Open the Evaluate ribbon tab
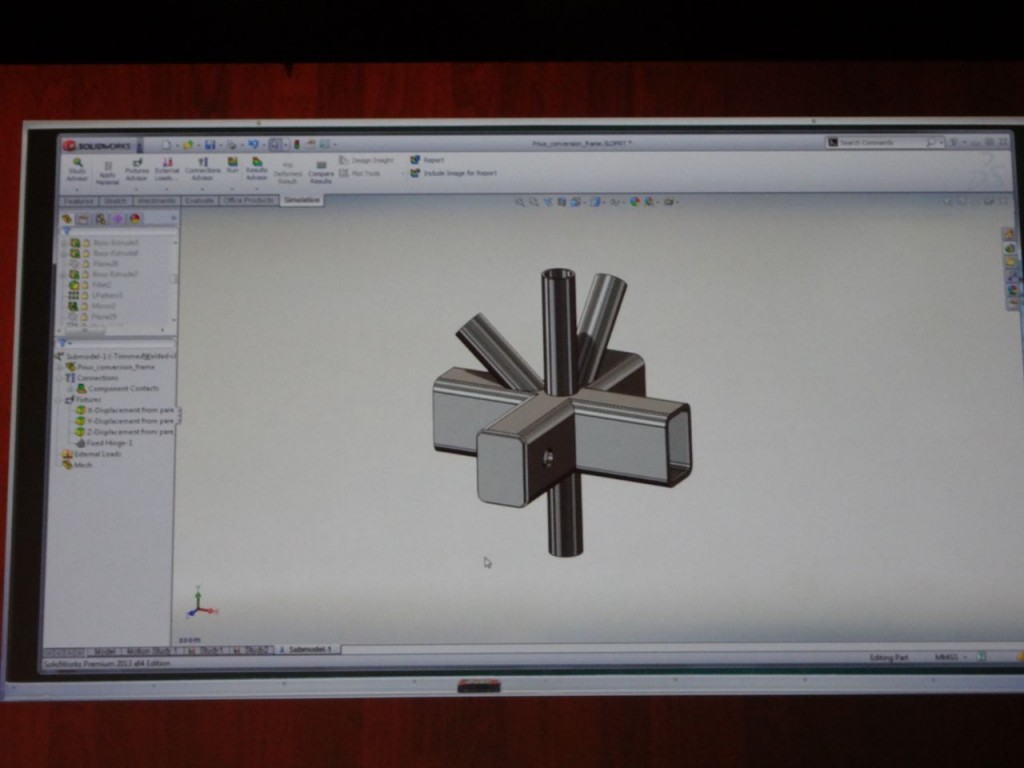Viewport: 1024px width, 768px height. tap(199, 200)
